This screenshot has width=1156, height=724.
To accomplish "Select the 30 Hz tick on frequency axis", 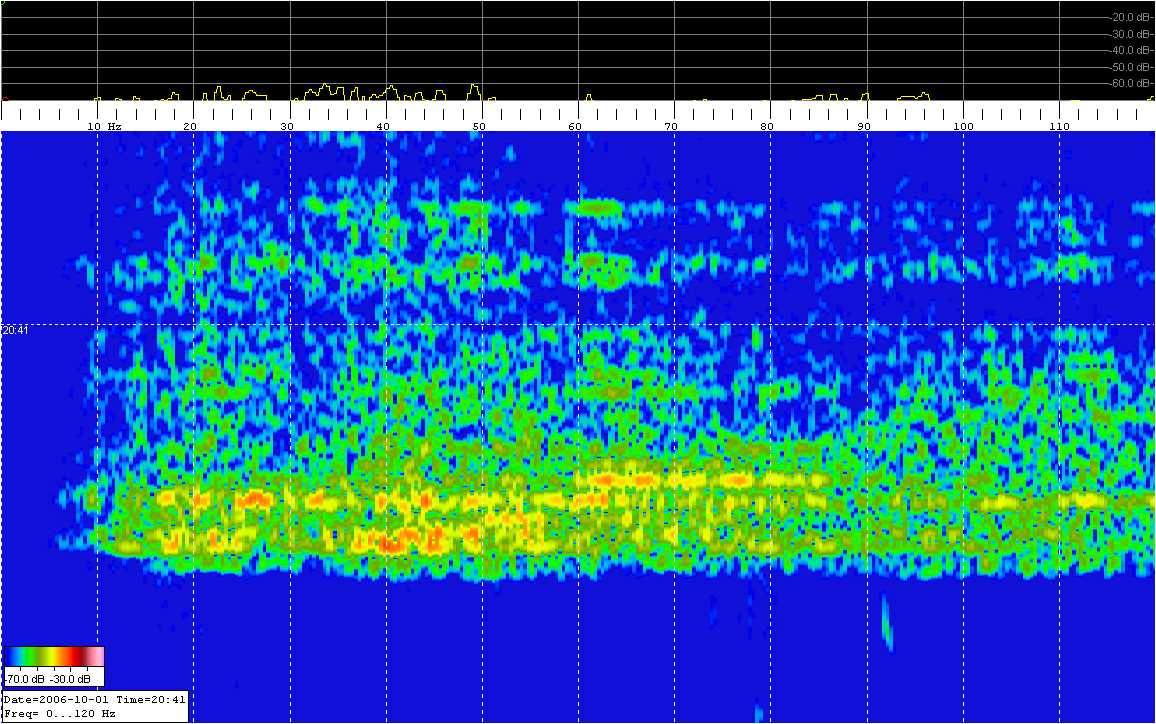I will click(x=286, y=127).
